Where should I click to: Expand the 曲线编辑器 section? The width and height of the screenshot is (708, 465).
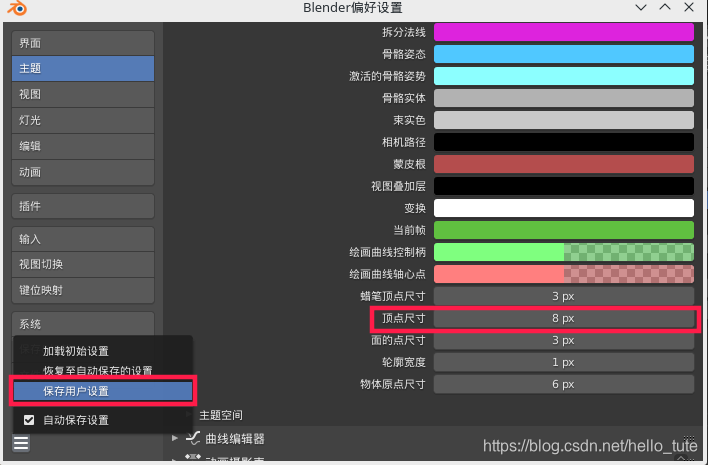[x=175, y=438]
